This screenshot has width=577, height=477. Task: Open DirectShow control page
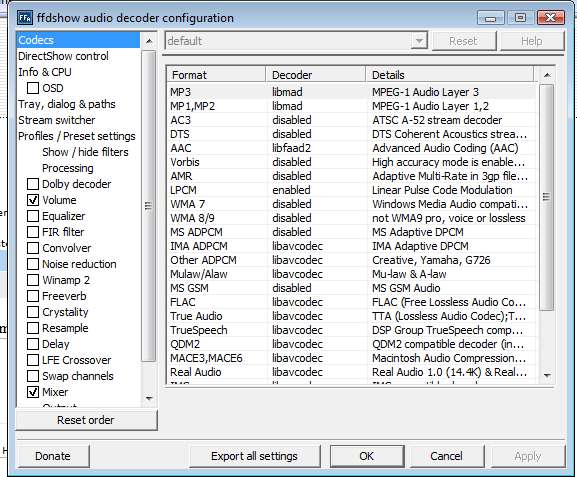coord(63,56)
